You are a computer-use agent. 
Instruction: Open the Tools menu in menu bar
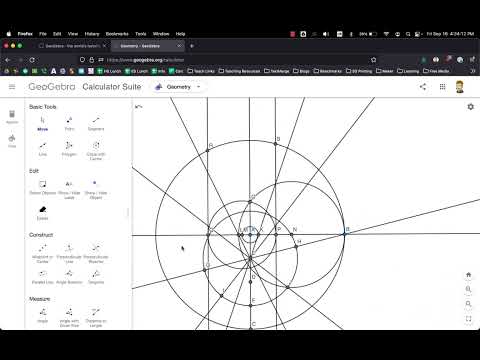click(141, 34)
